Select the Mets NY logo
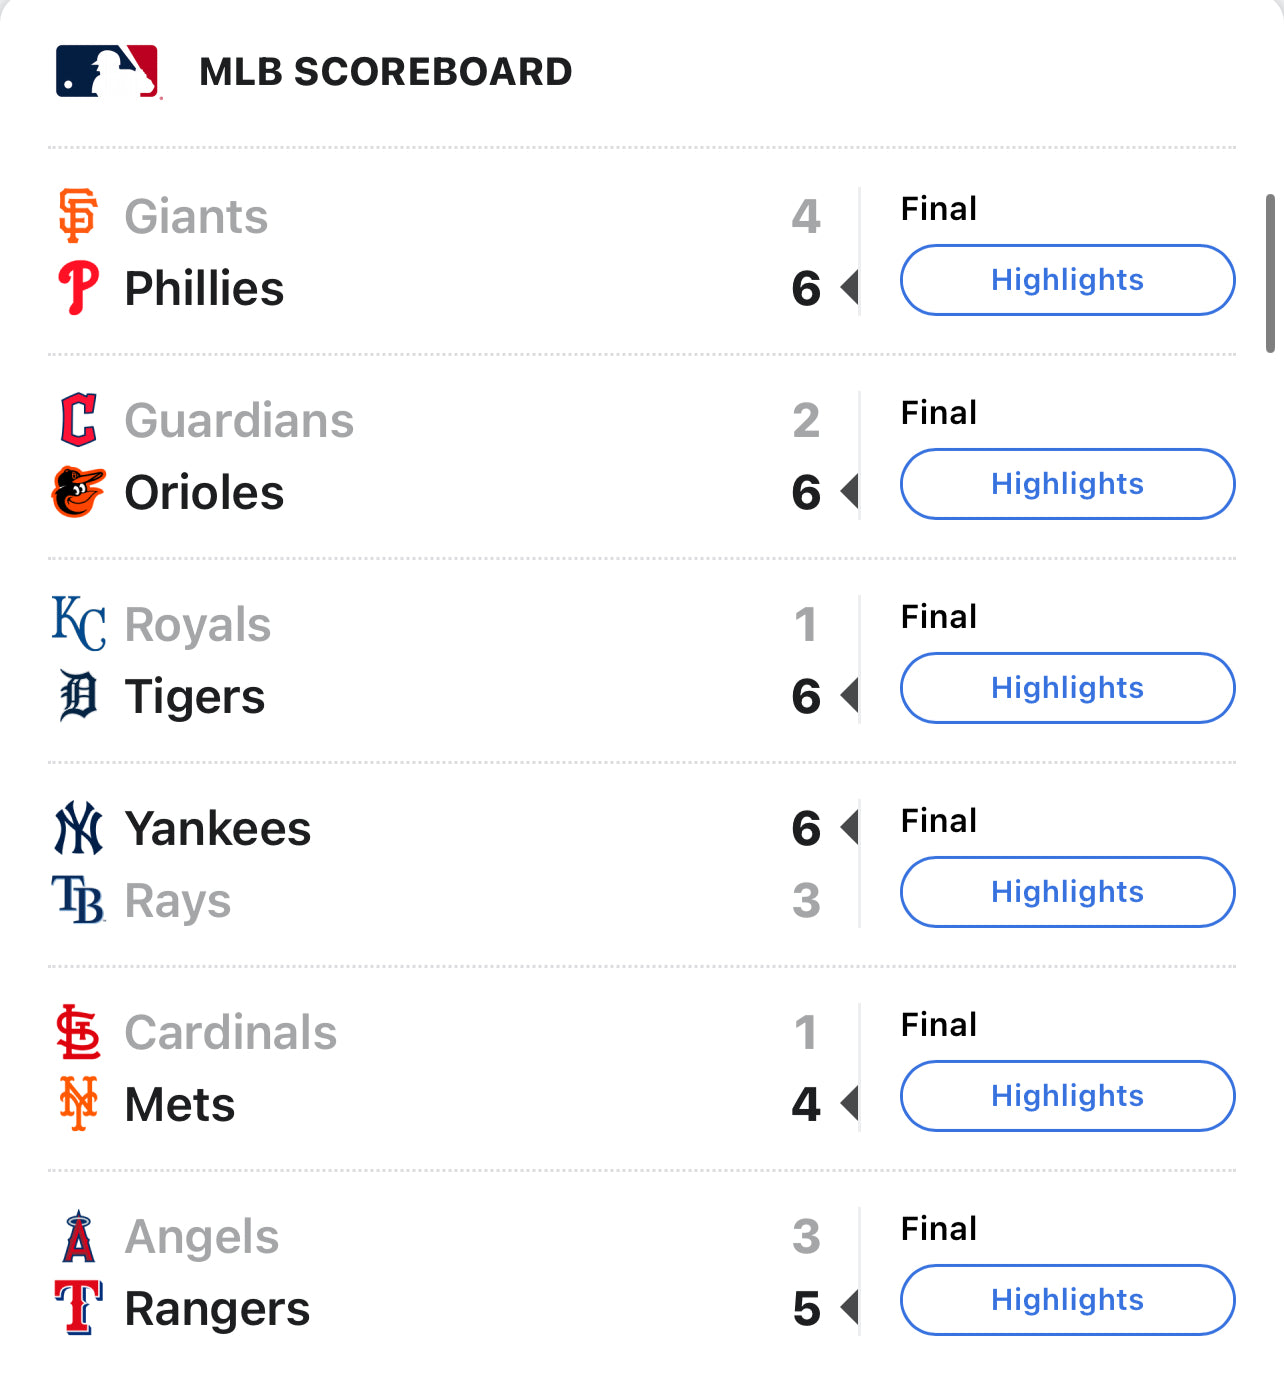1284x1377 pixels. (78, 1104)
